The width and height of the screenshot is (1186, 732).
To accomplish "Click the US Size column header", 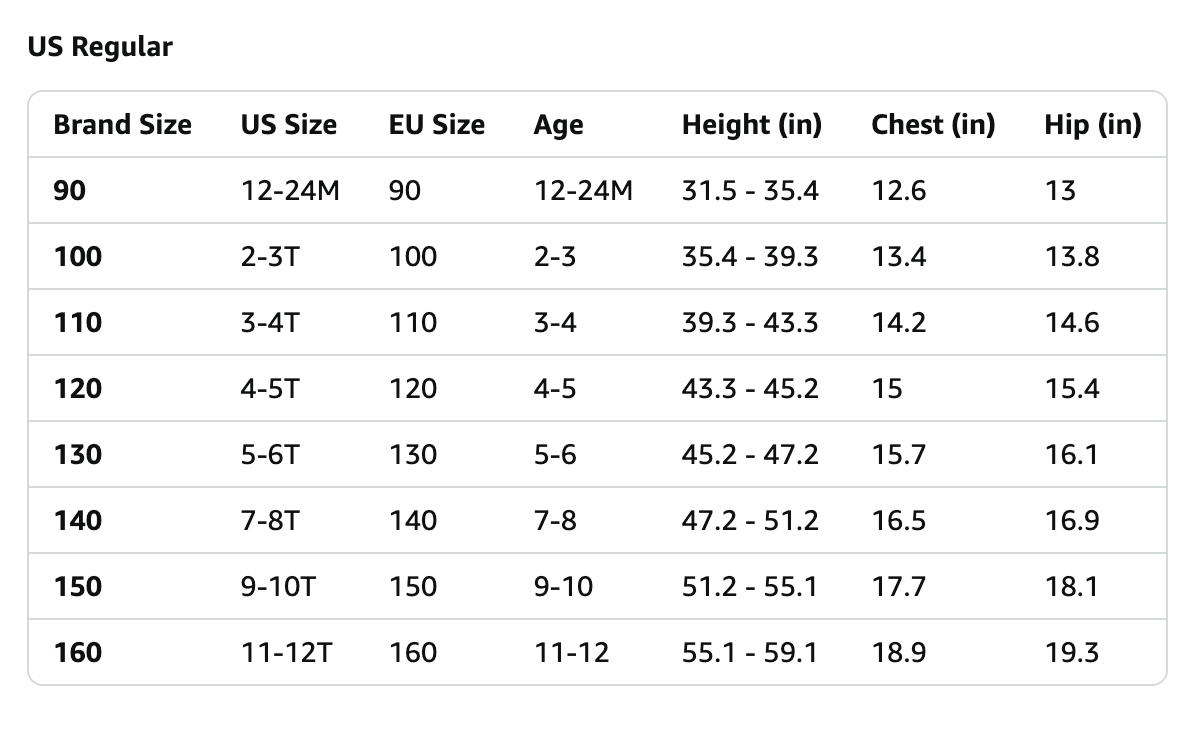I will coord(289,125).
